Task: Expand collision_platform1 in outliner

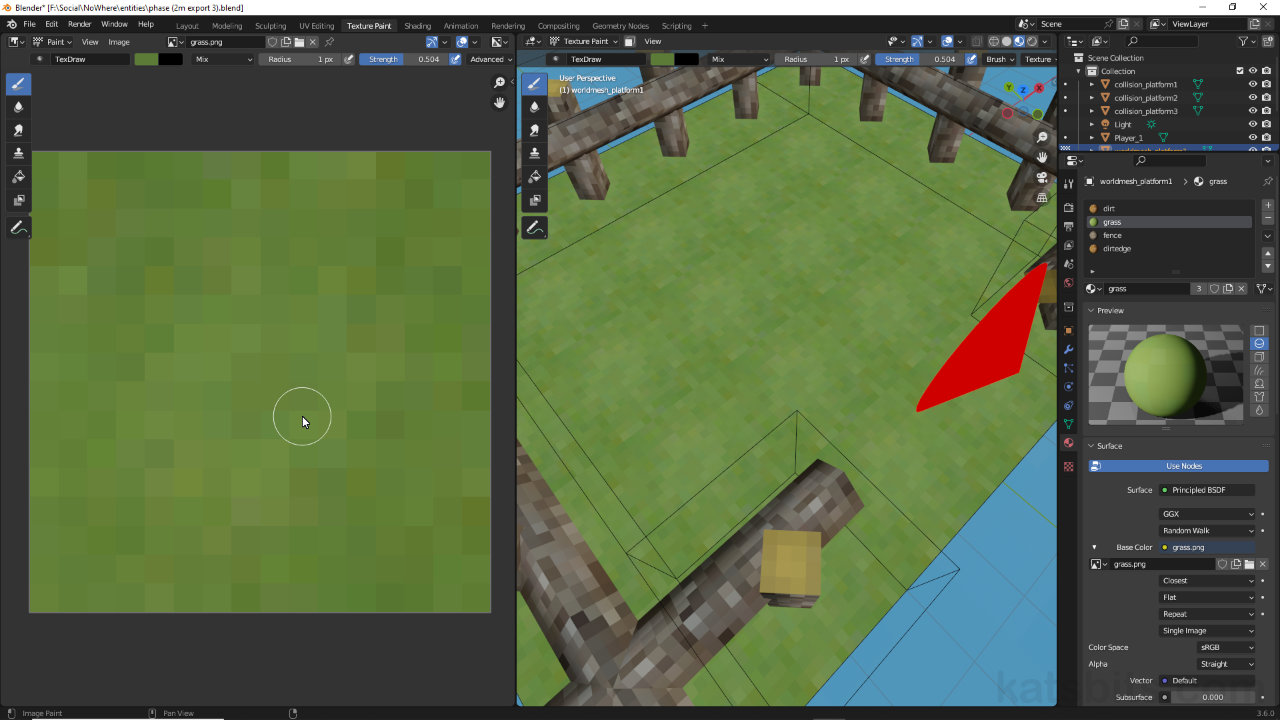Action: coord(1092,85)
